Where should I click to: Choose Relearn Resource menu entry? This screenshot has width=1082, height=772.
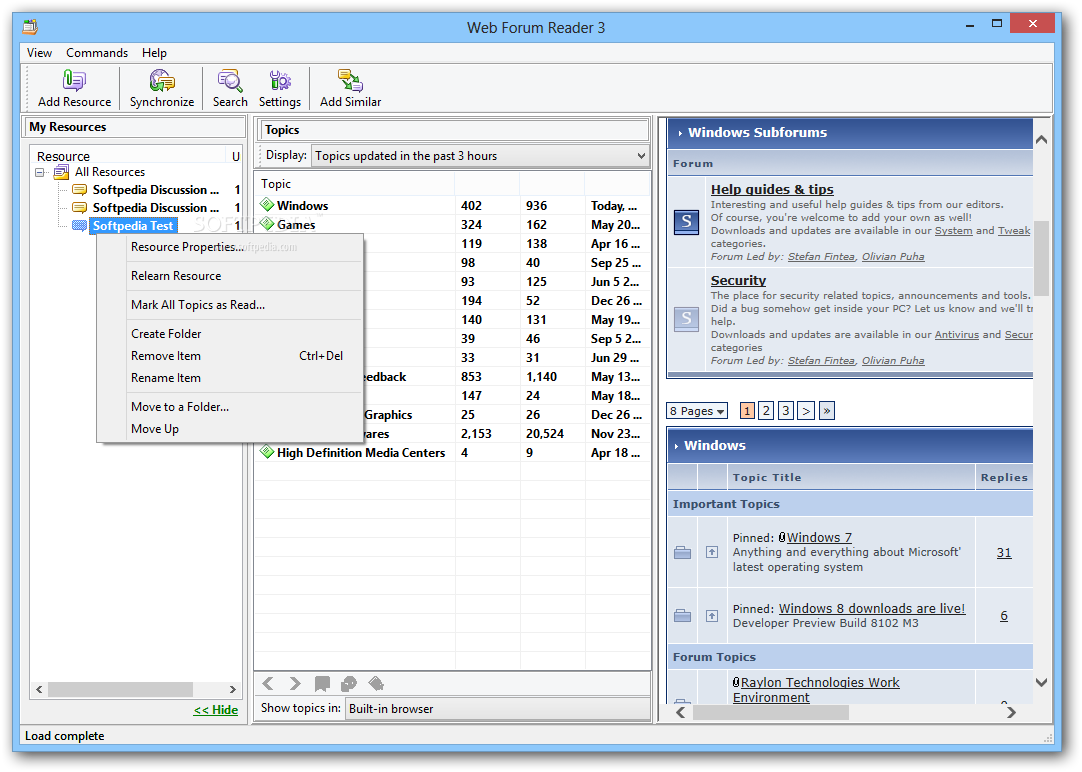tap(230, 276)
